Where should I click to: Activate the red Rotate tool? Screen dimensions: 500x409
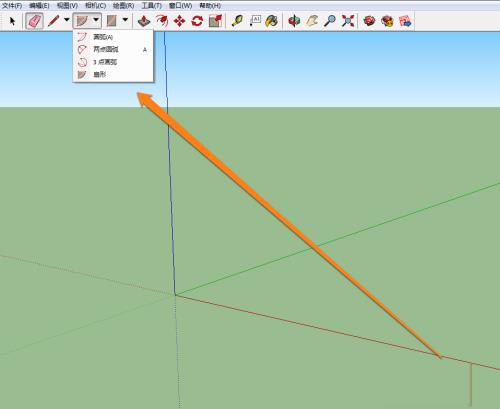click(x=197, y=21)
